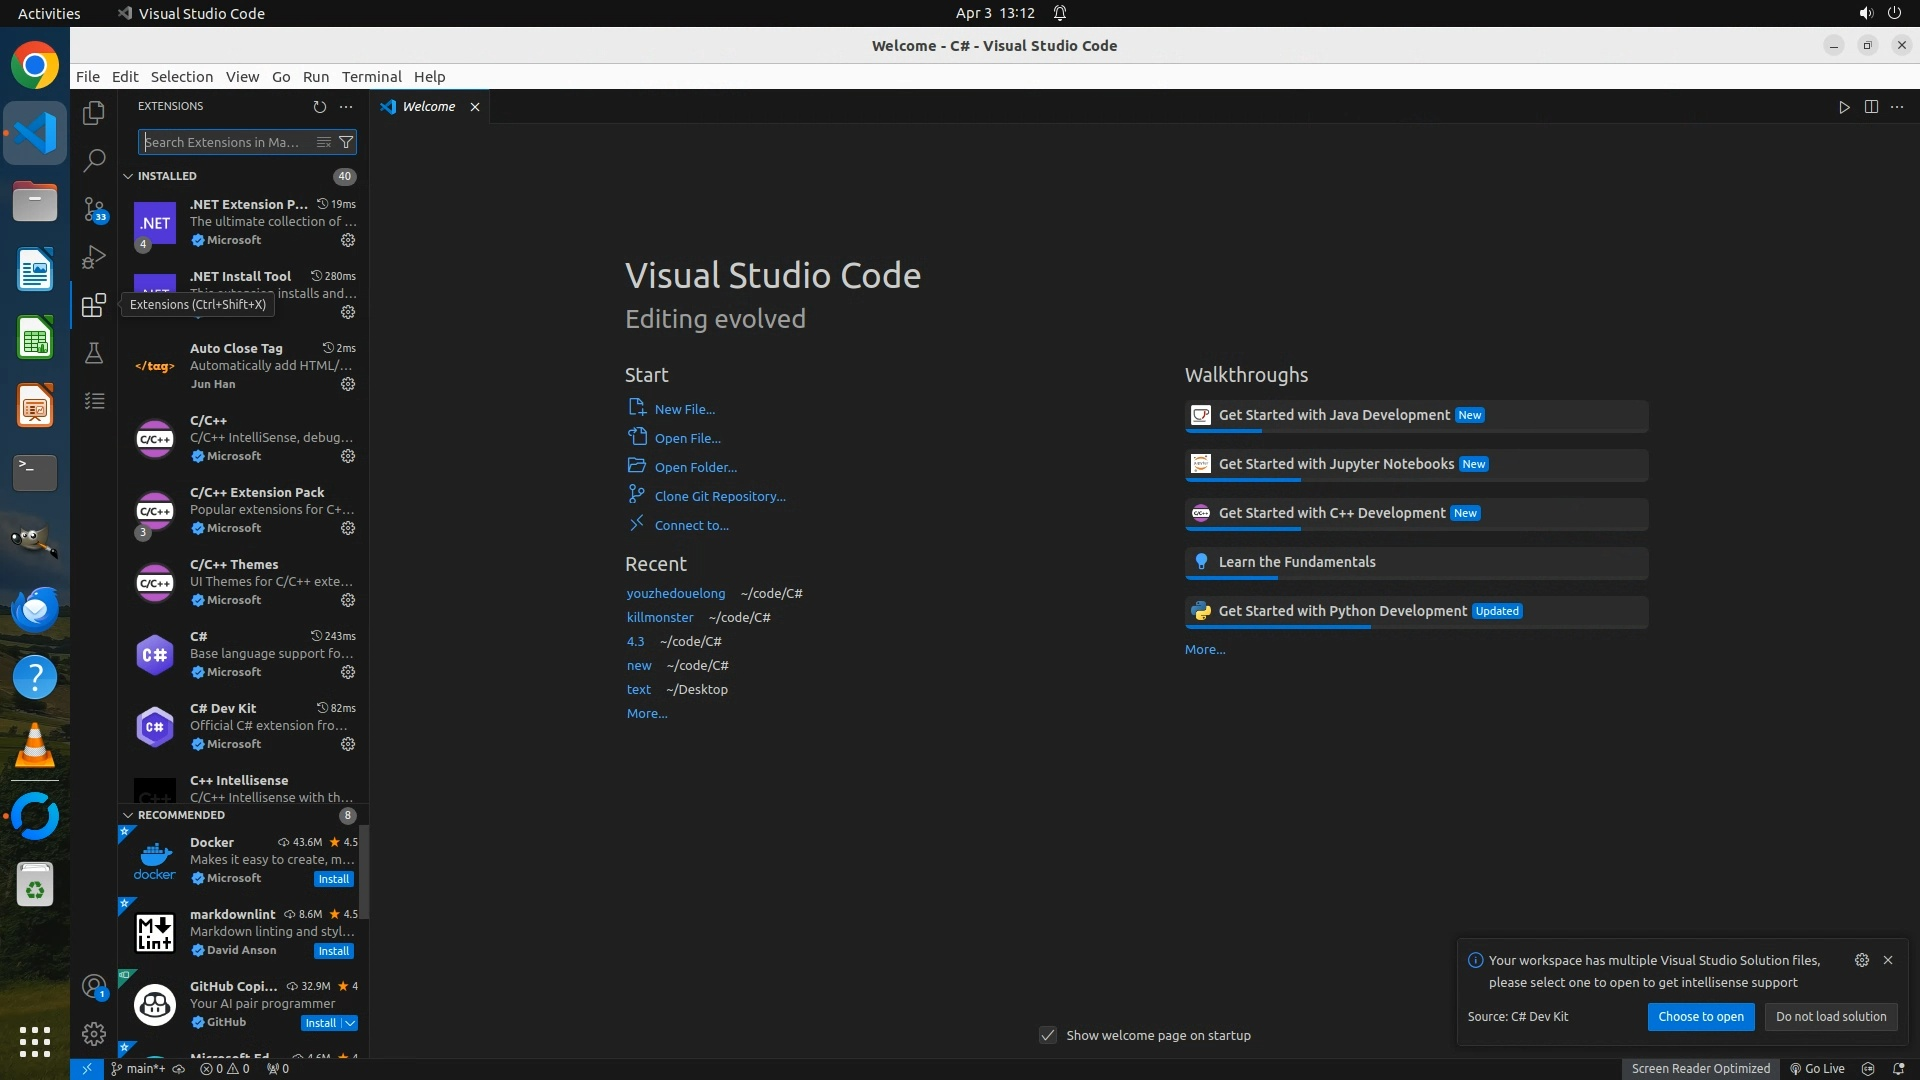Image resolution: width=1920 pixels, height=1080 pixels.
Task: Collapse the RECOMMENDED extensions section
Action: tap(128, 815)
